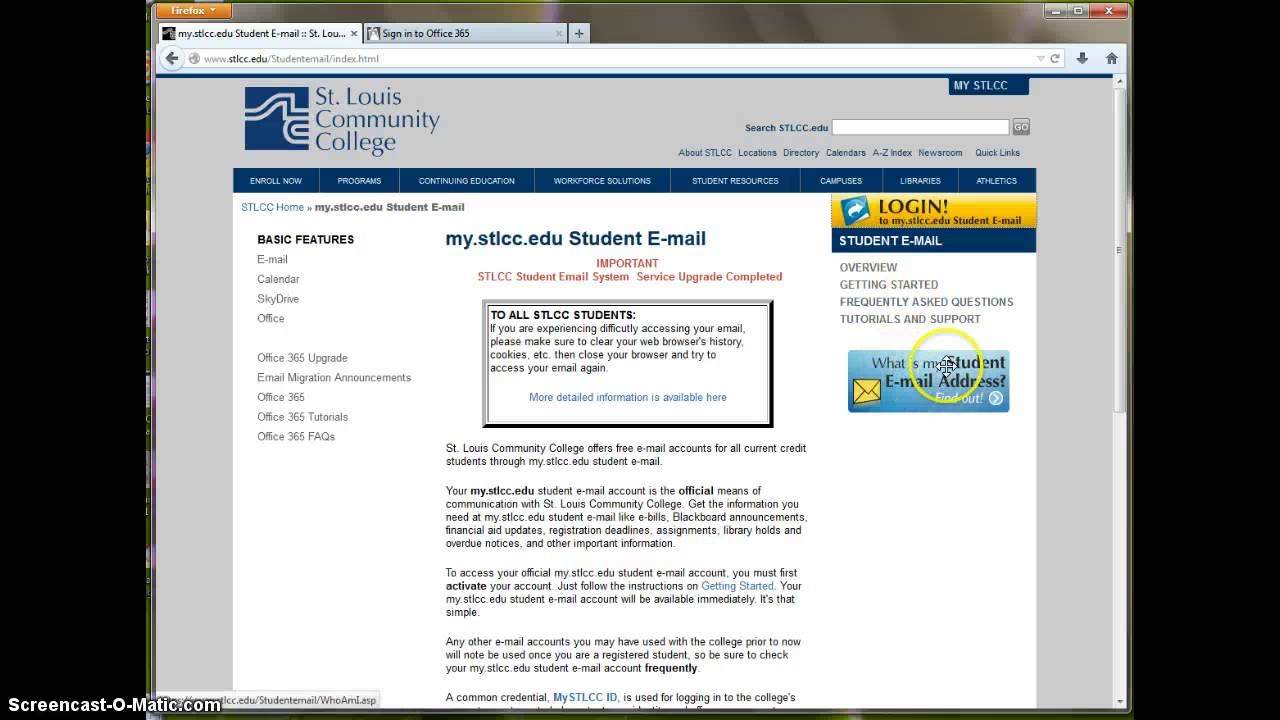The image size is (1280, 720).
Task: Click the What's my Student E-mail Address banner
Action: click(x=928, y=381)
